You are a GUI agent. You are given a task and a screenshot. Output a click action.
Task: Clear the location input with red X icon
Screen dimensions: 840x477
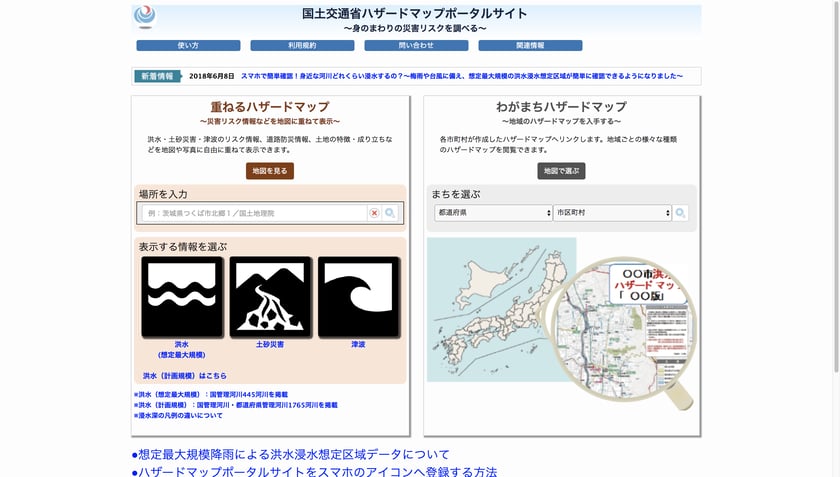tap(374, 213)
